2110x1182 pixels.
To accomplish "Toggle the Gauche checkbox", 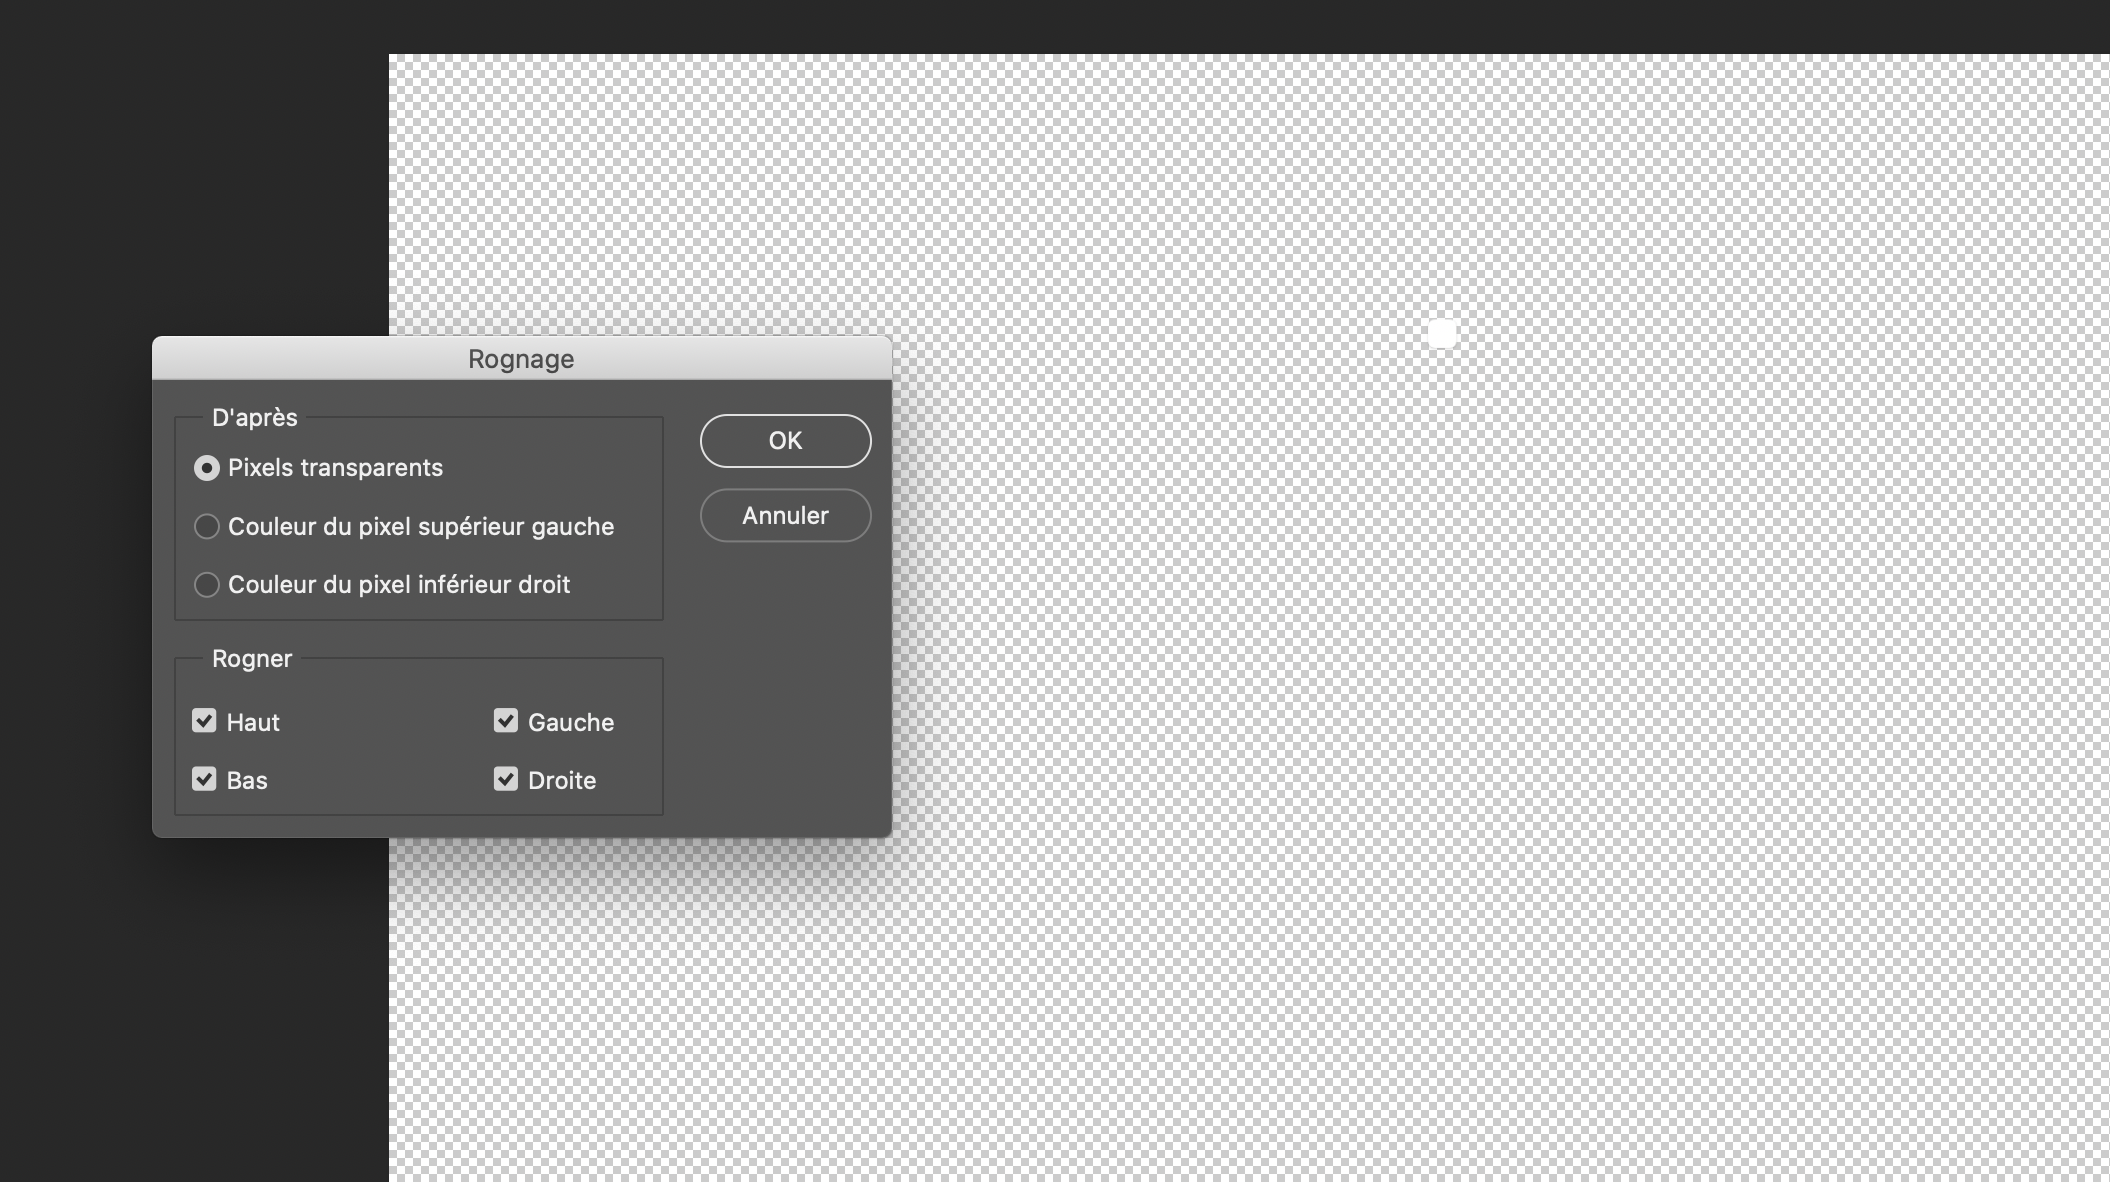I will point(505,721).
